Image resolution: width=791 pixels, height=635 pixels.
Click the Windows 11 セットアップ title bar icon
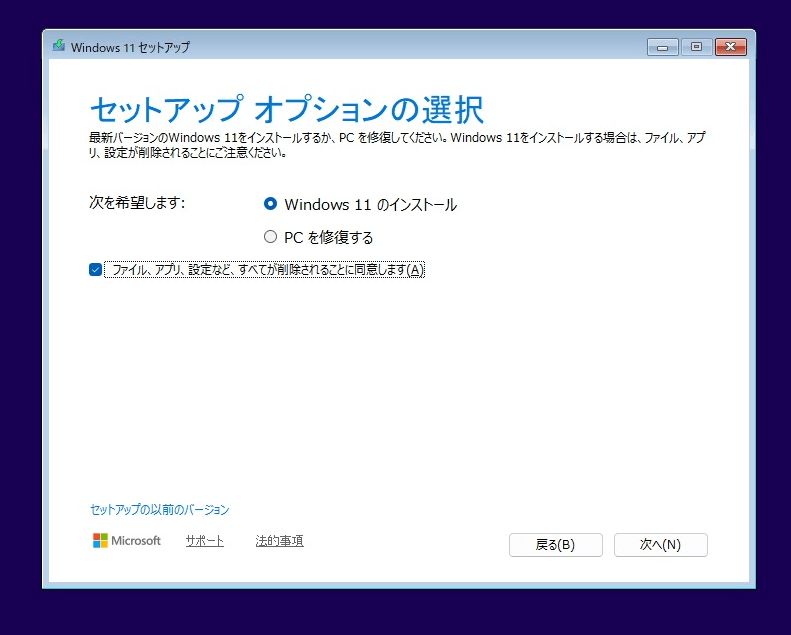point(59,46)
